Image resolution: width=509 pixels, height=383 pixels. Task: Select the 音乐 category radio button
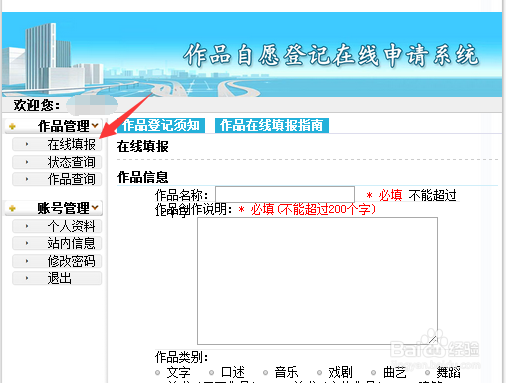tap(265, 373)
